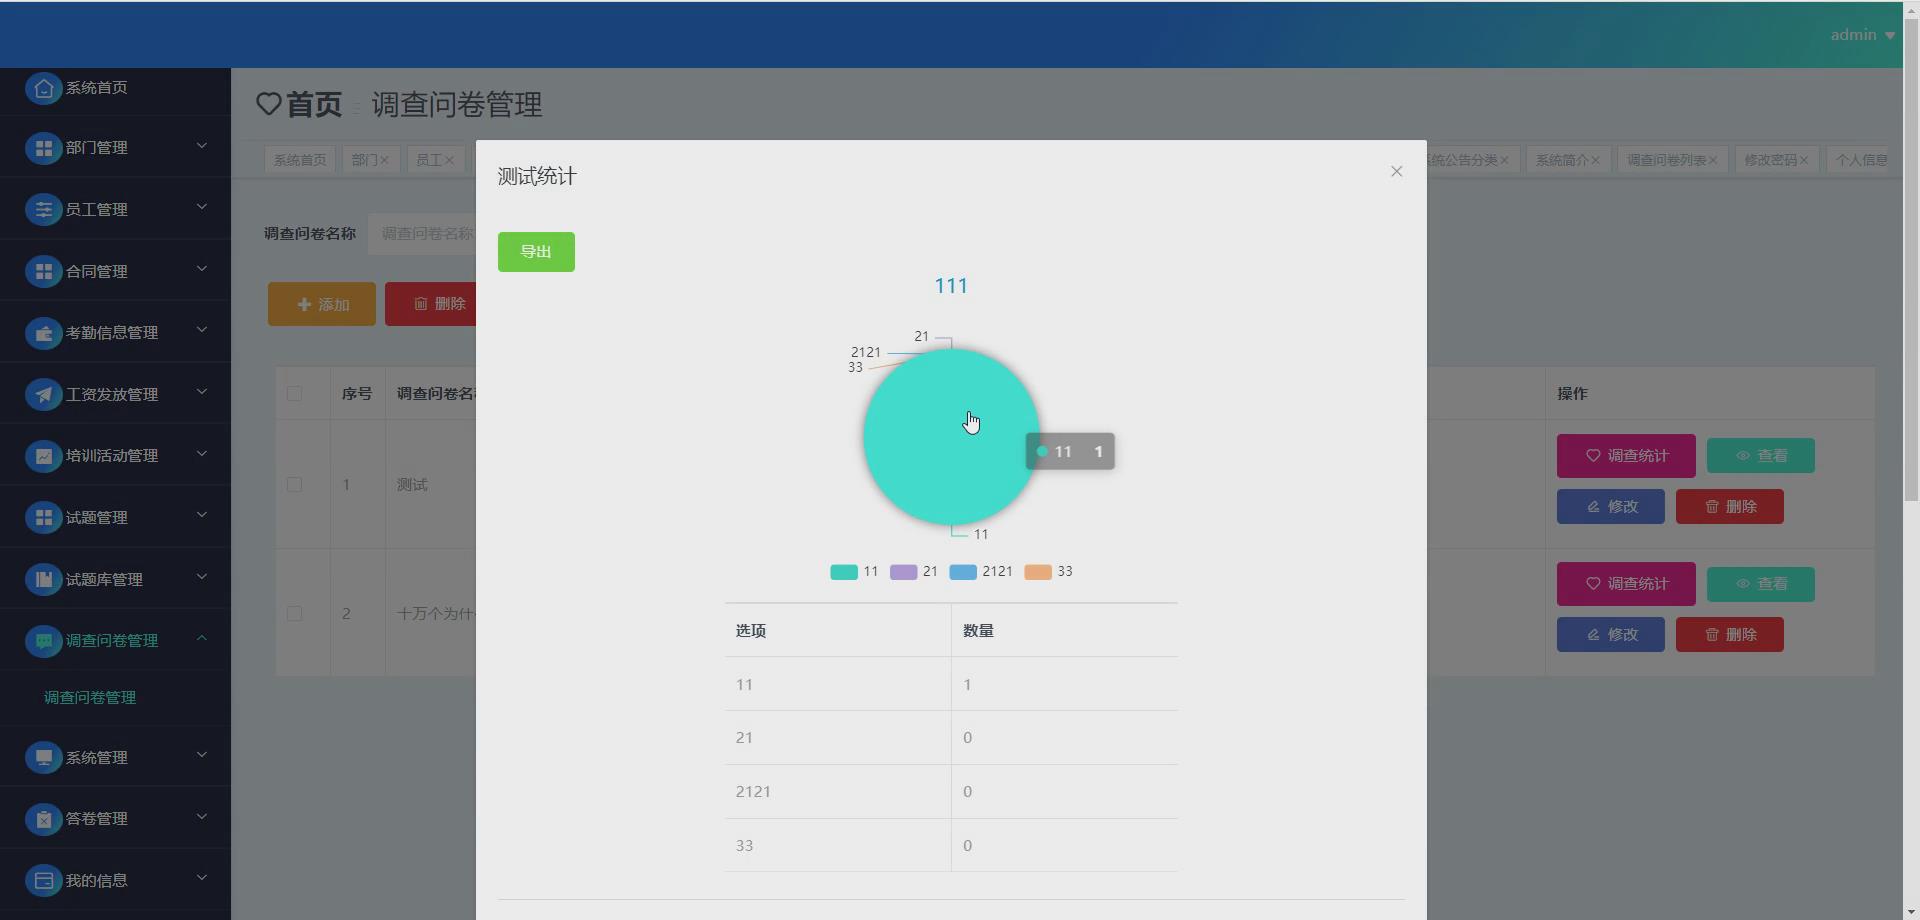Toggle the blue 2121 legend swatch
The height and width of the screenshot is (920, 1920).
963,572
